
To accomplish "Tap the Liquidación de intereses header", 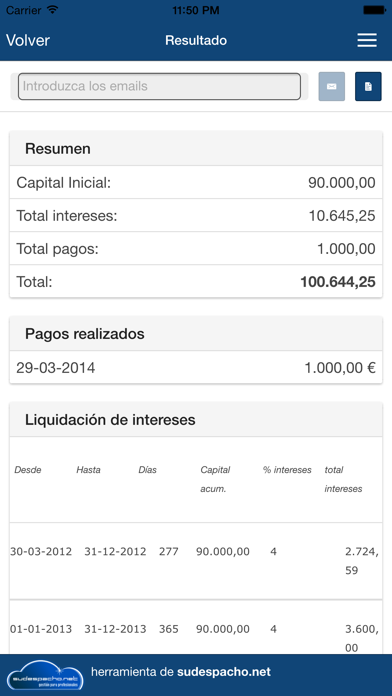I will 196,420.
